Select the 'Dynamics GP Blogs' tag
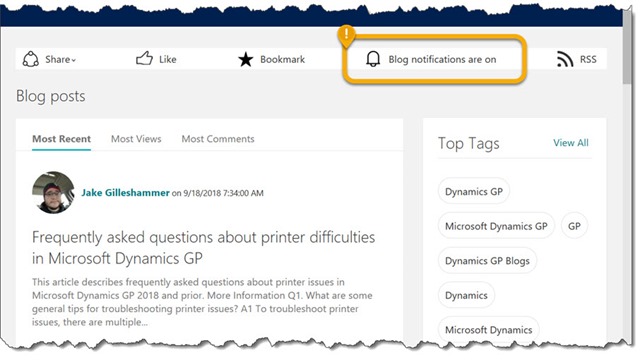The image size is (640, 360). click(487, 261)
